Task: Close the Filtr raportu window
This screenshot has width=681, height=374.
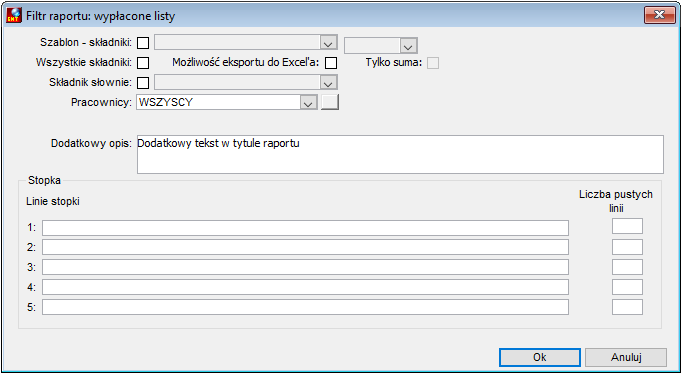Action: coord(659,15)
